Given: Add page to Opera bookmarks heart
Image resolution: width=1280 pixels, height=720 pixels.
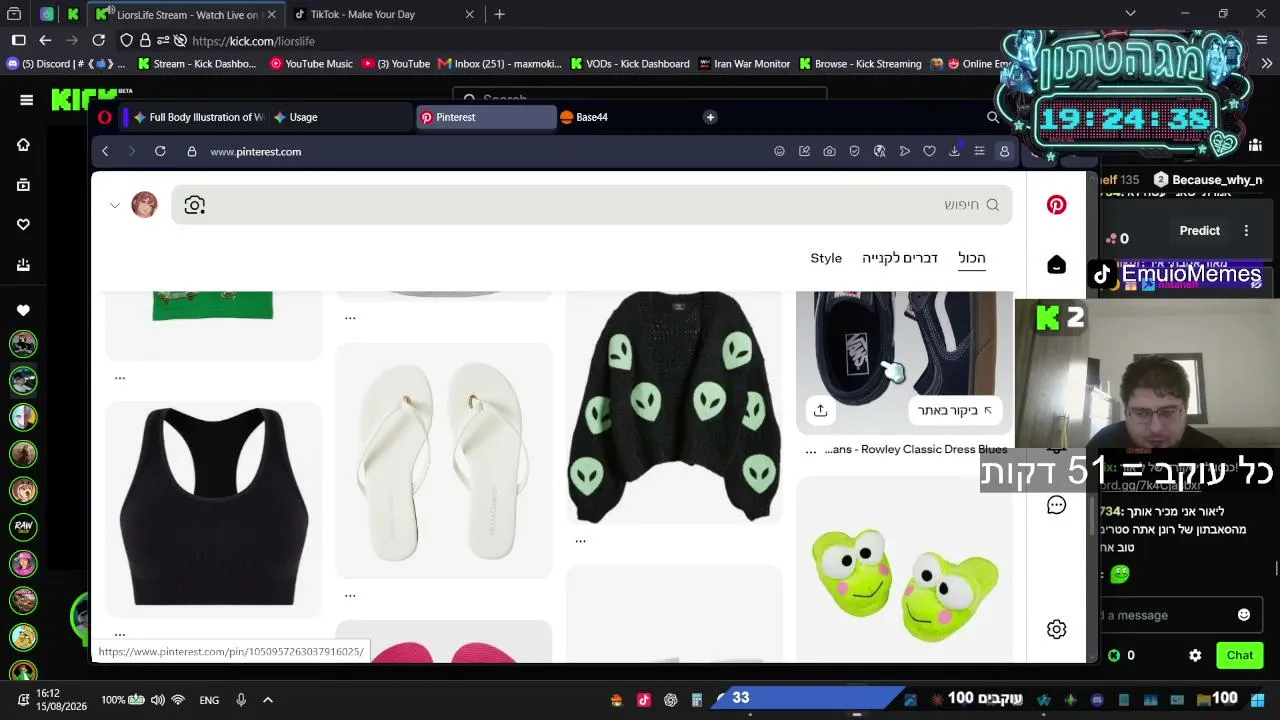Looking at the screenshot, I should click(929, 151).
